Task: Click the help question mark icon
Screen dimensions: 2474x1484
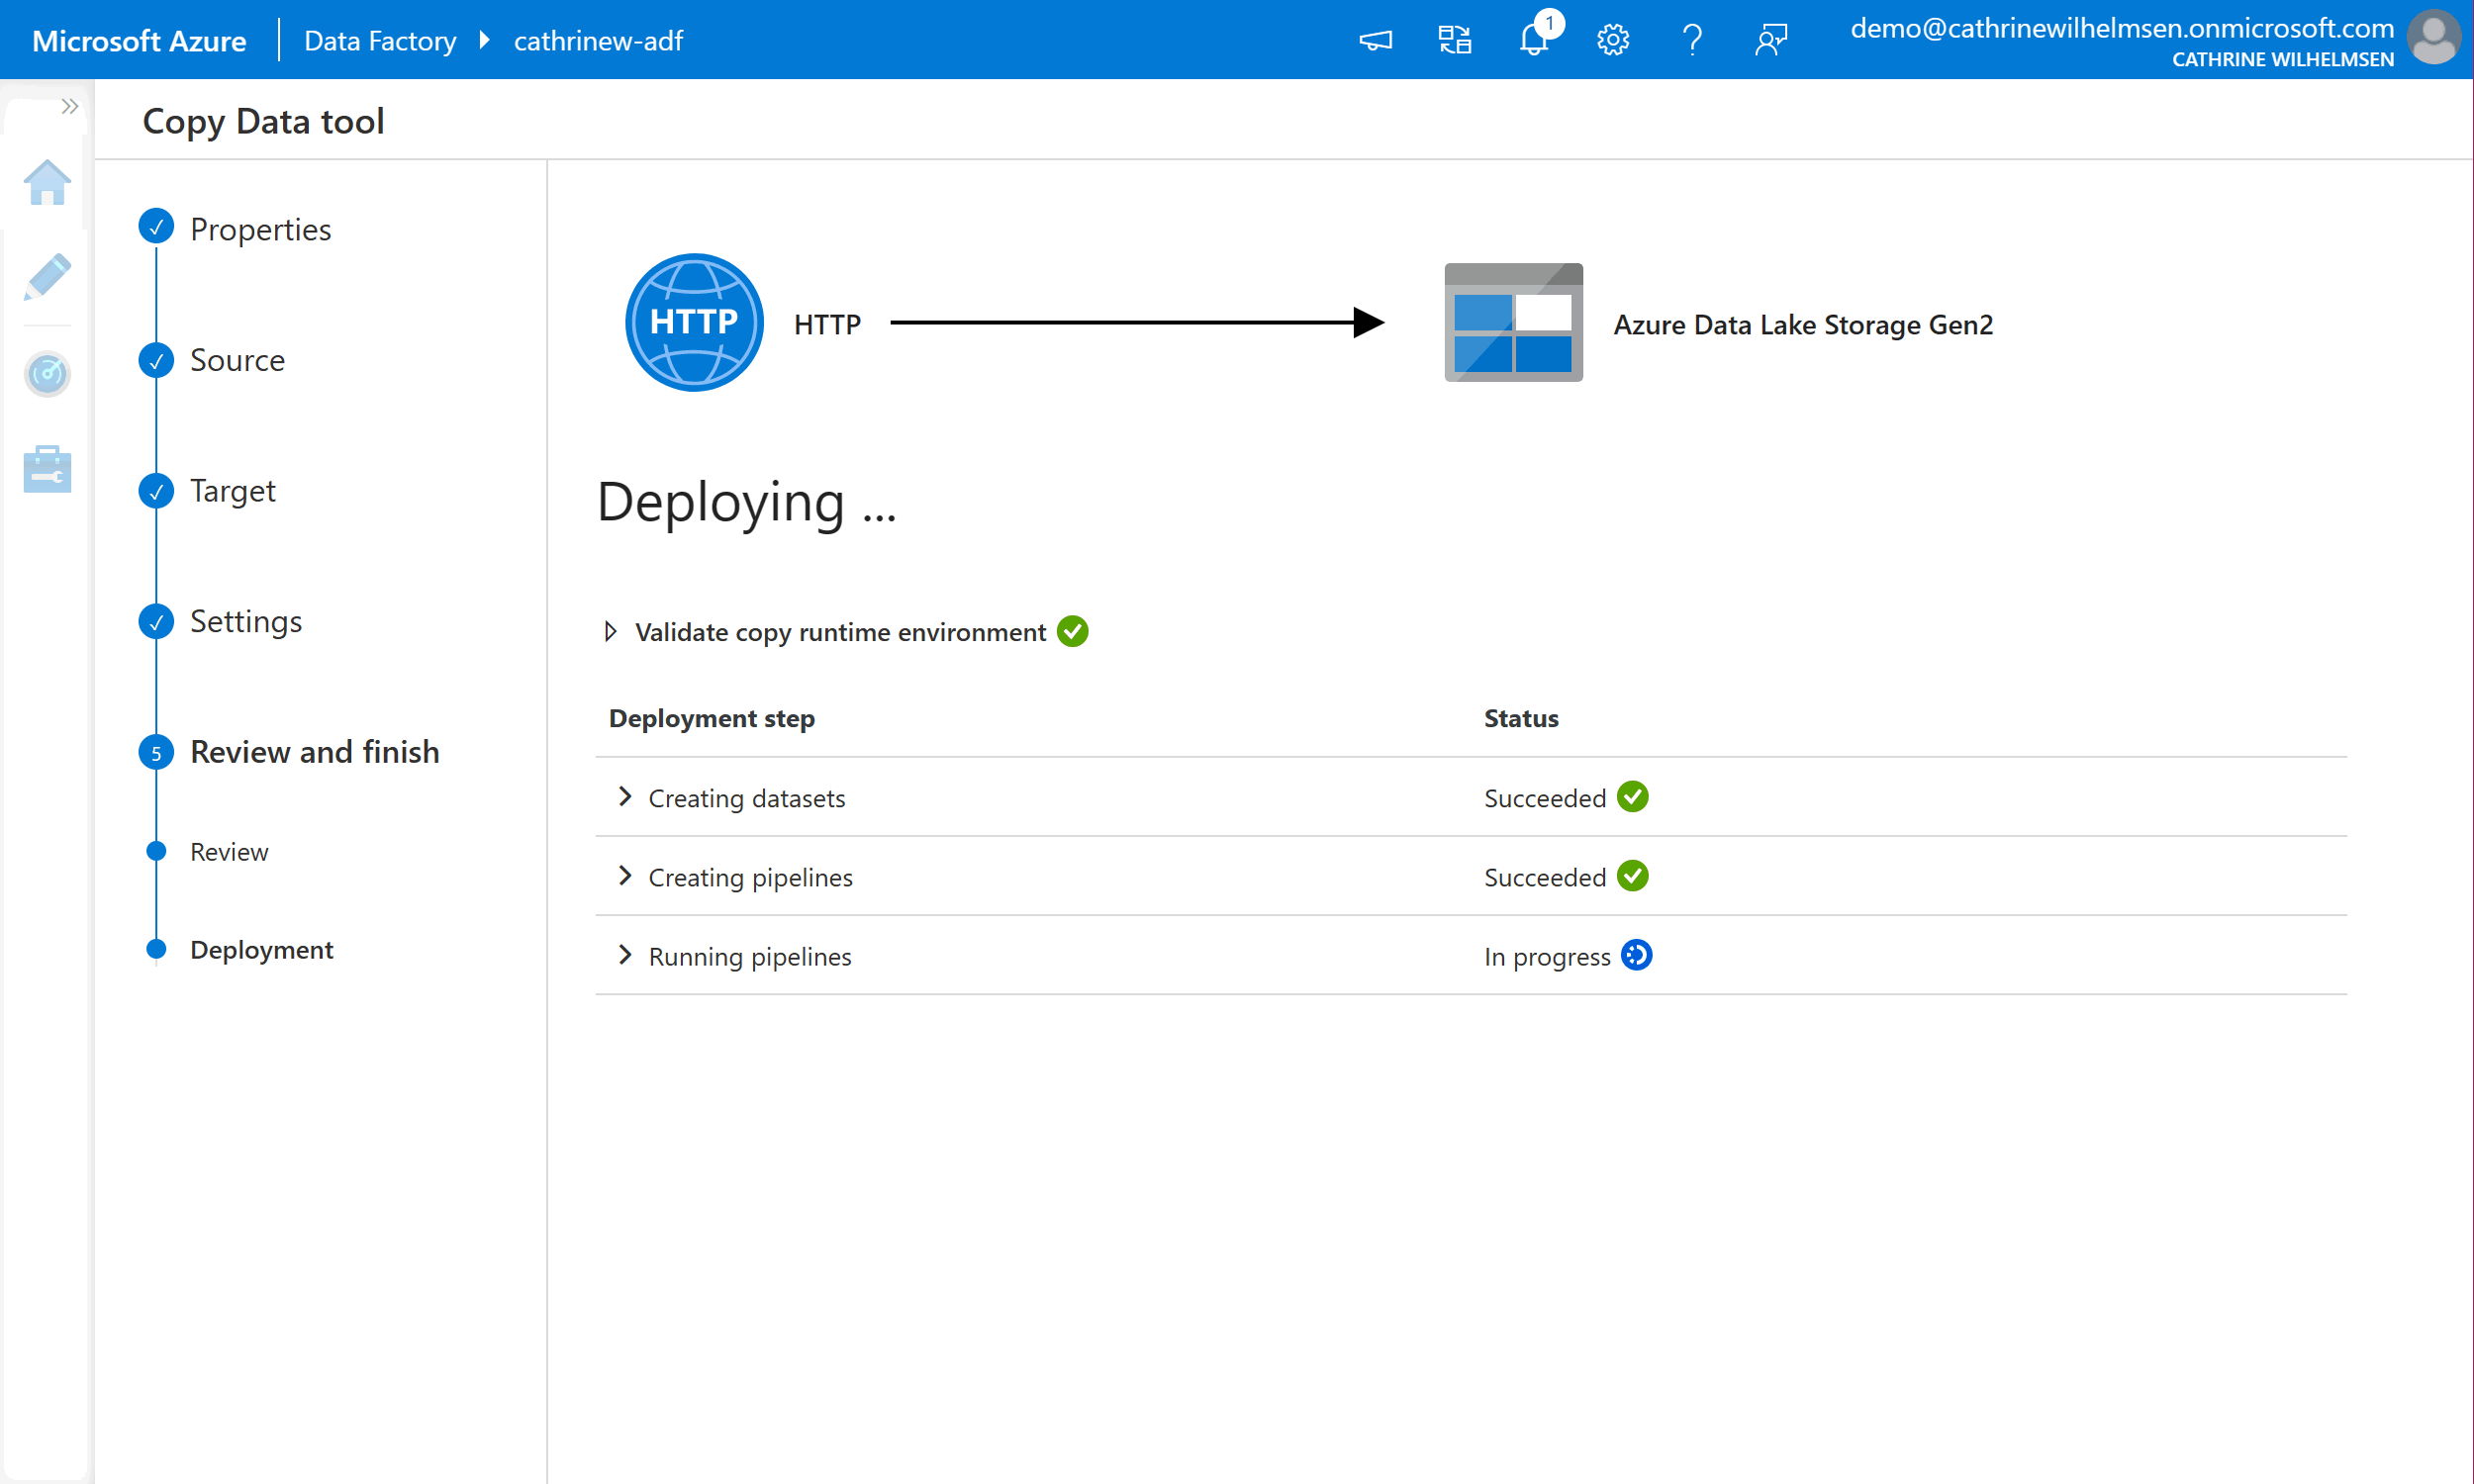Action: (x=1692, y=40)
